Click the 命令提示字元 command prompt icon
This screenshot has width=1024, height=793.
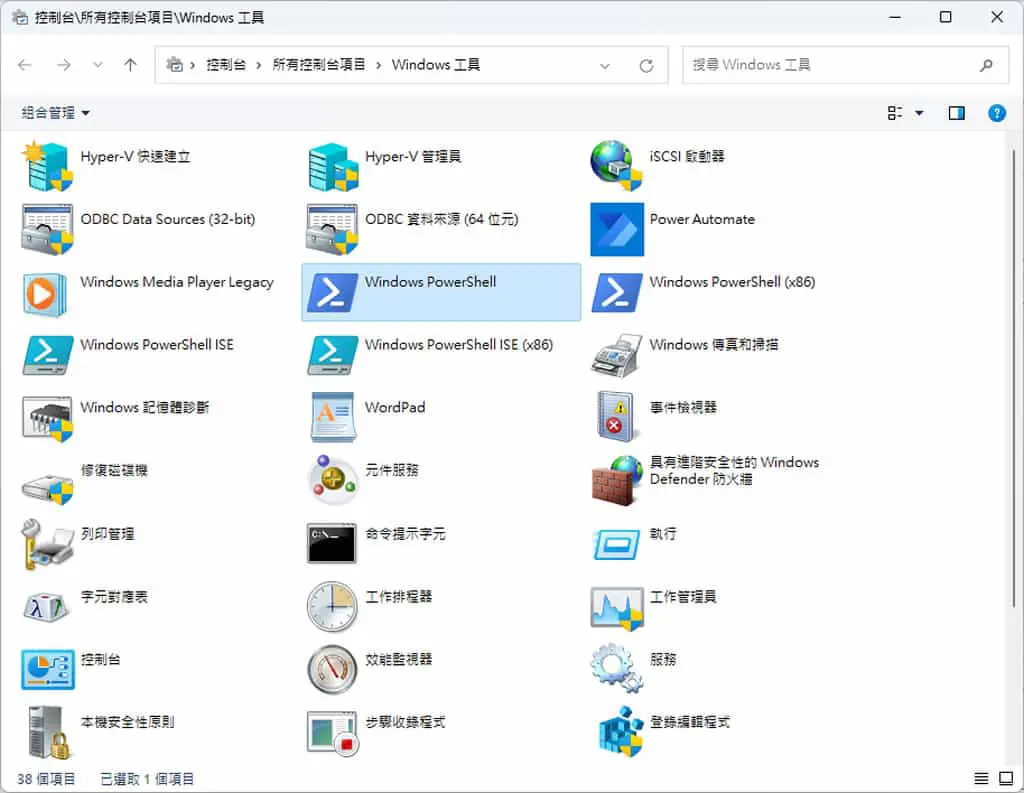tap(332, 543)
